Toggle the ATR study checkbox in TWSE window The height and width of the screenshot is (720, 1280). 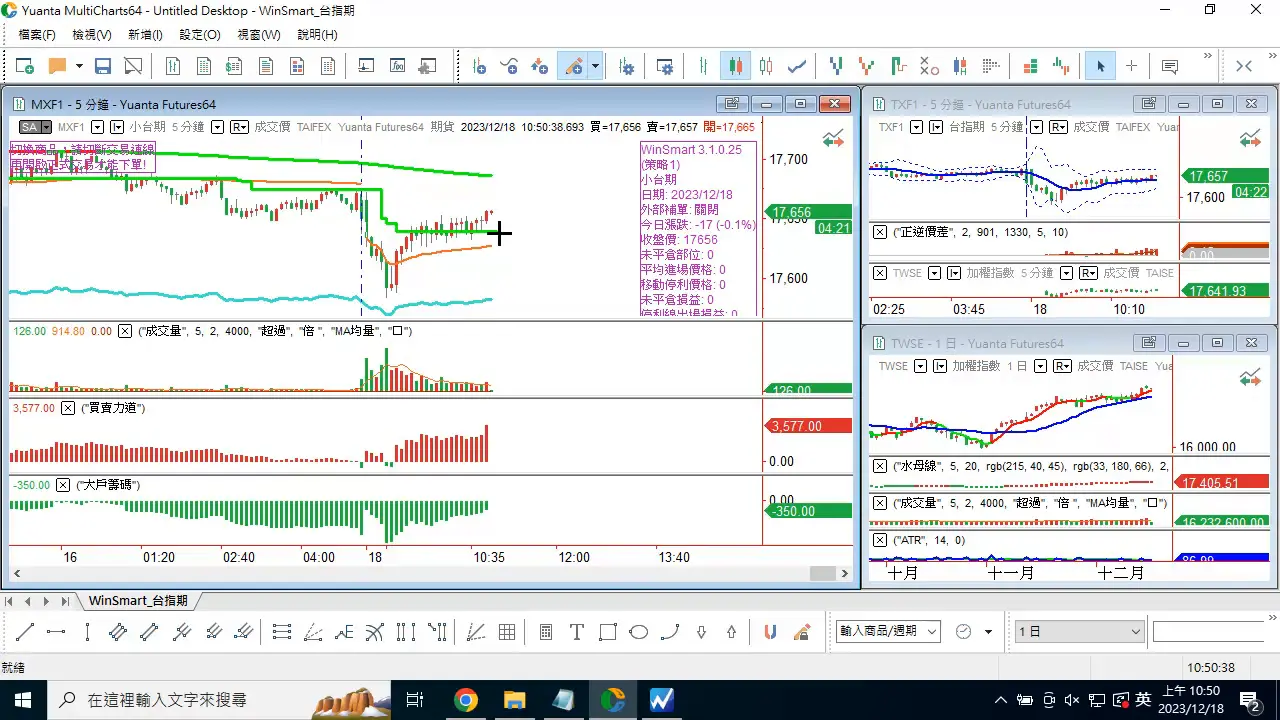pos(880,540)
